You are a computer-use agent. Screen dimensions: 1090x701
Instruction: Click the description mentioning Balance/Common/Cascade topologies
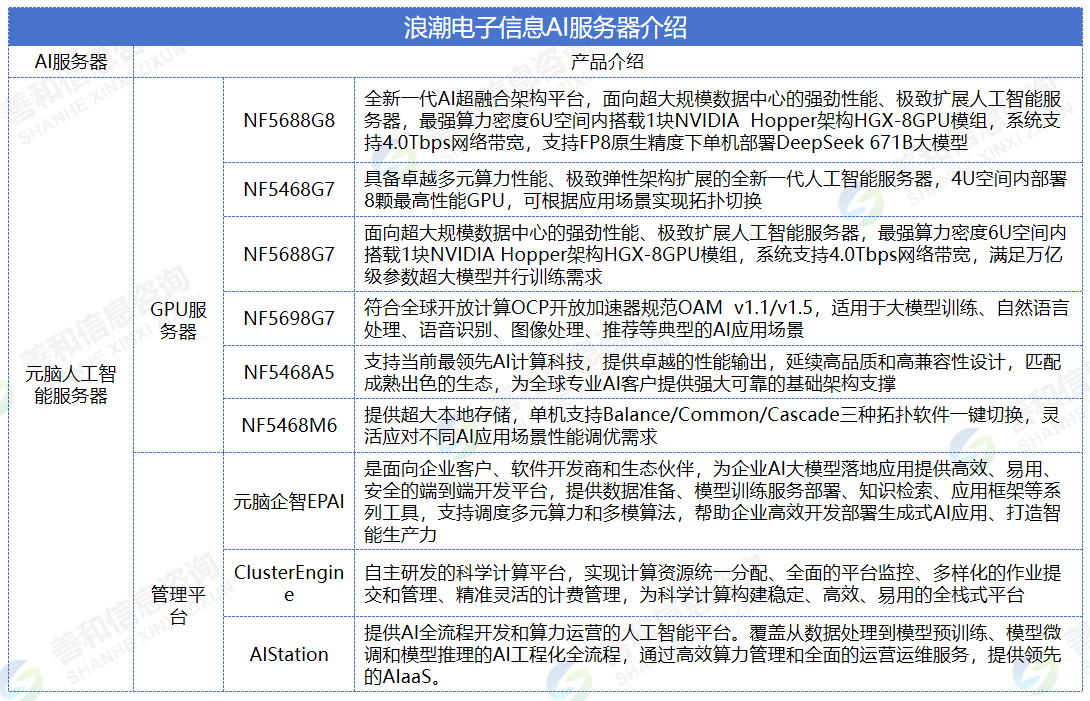714,425
